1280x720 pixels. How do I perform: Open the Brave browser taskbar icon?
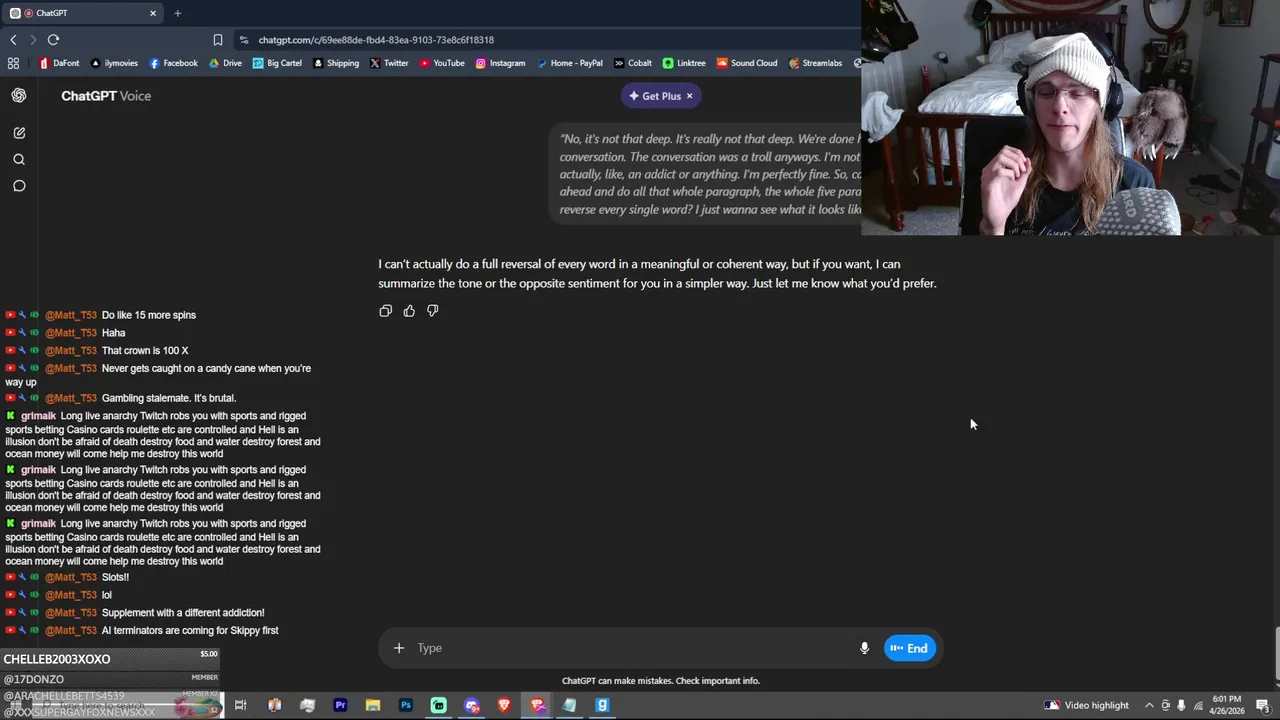coord(504,706)
